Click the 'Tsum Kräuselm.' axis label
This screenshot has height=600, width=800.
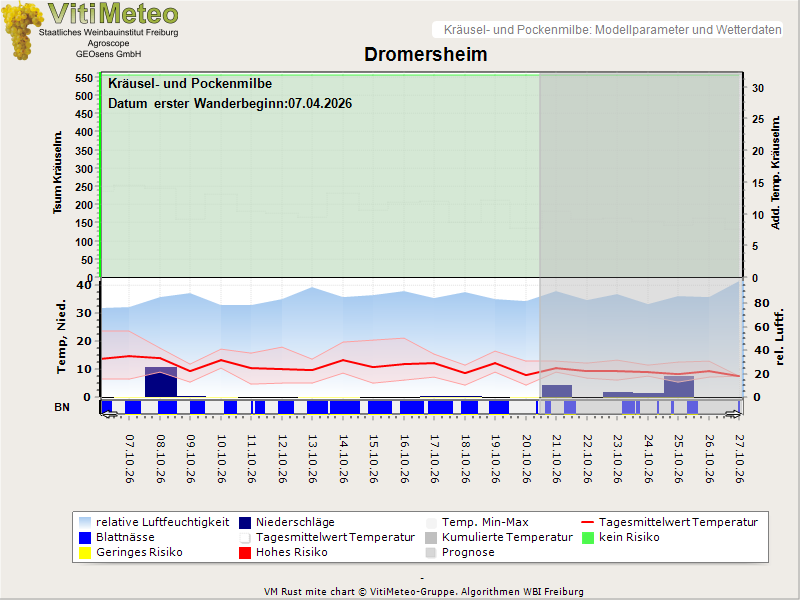[58, 172]
